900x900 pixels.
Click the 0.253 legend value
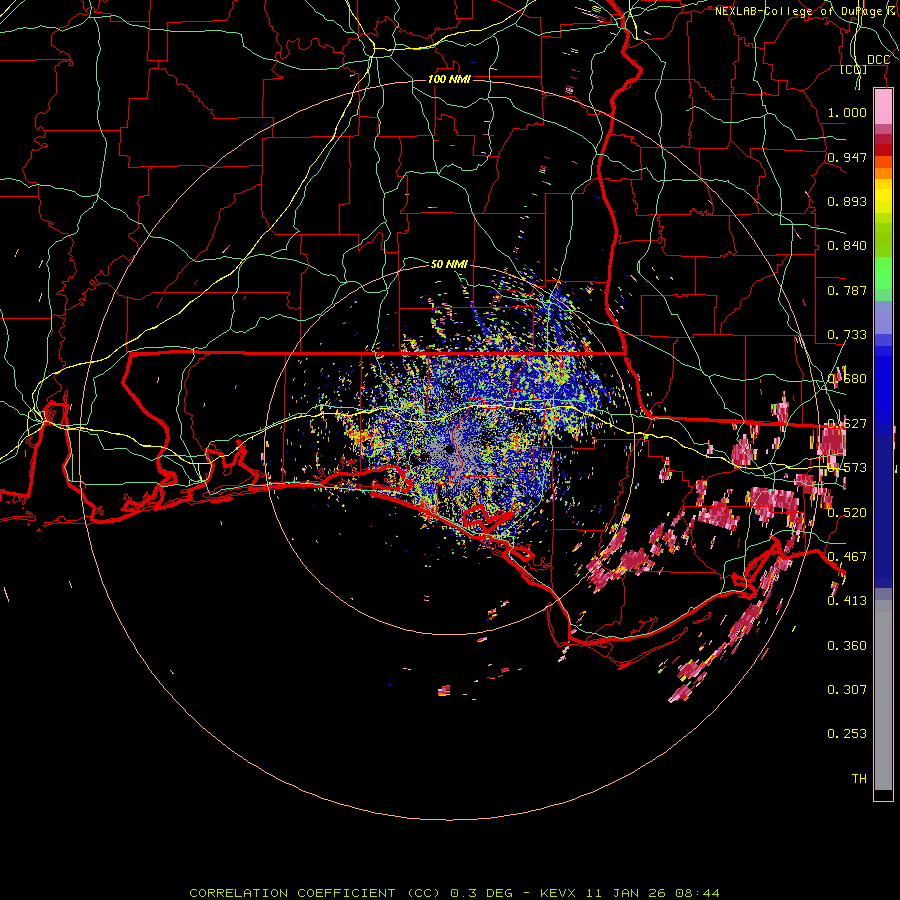pos(847,734)
